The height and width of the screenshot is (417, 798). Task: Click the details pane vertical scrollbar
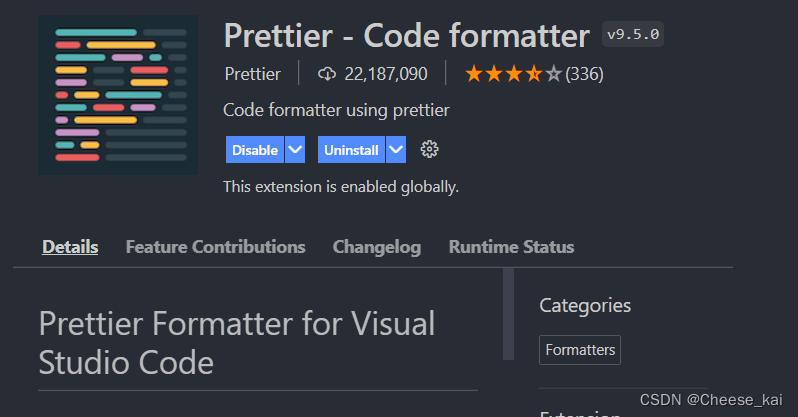[508, 314]
